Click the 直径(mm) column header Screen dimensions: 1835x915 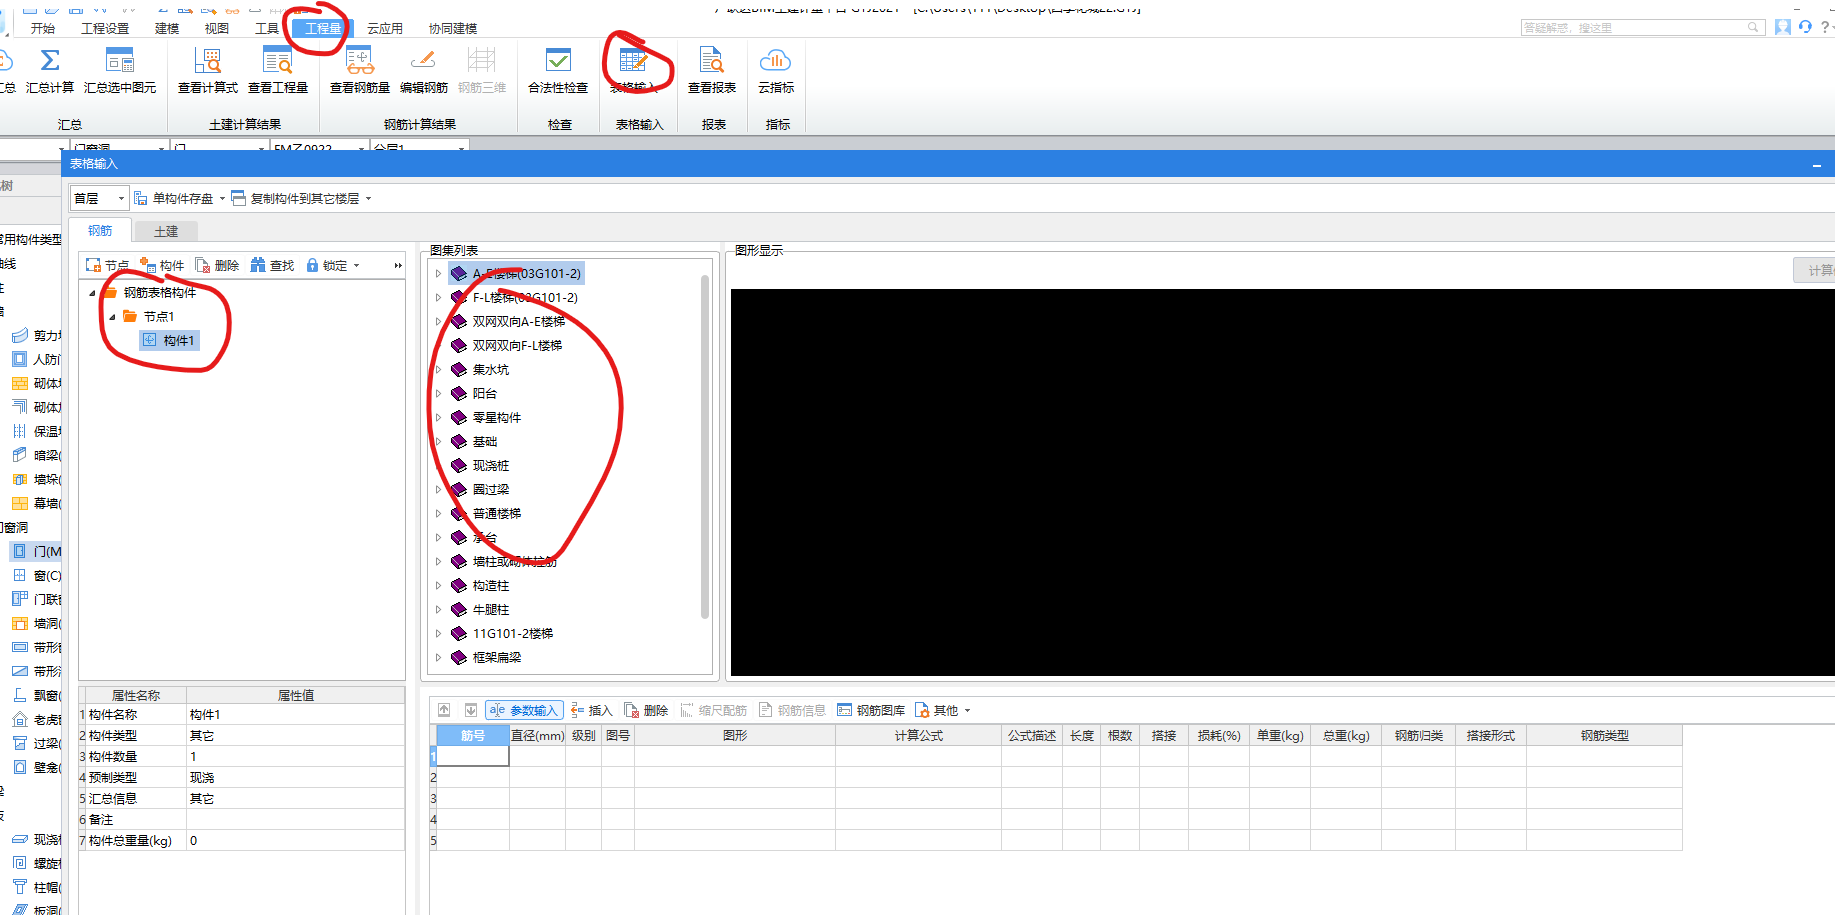click(x=537, y=735)
